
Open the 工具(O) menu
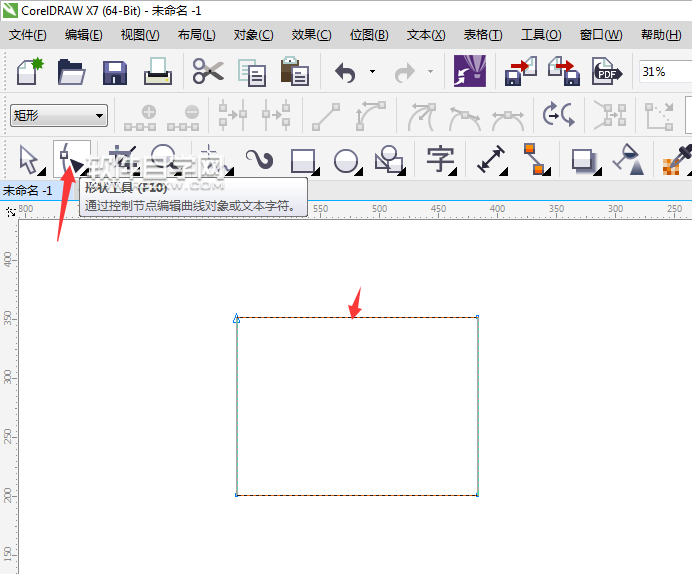click(x=541, y=35)
